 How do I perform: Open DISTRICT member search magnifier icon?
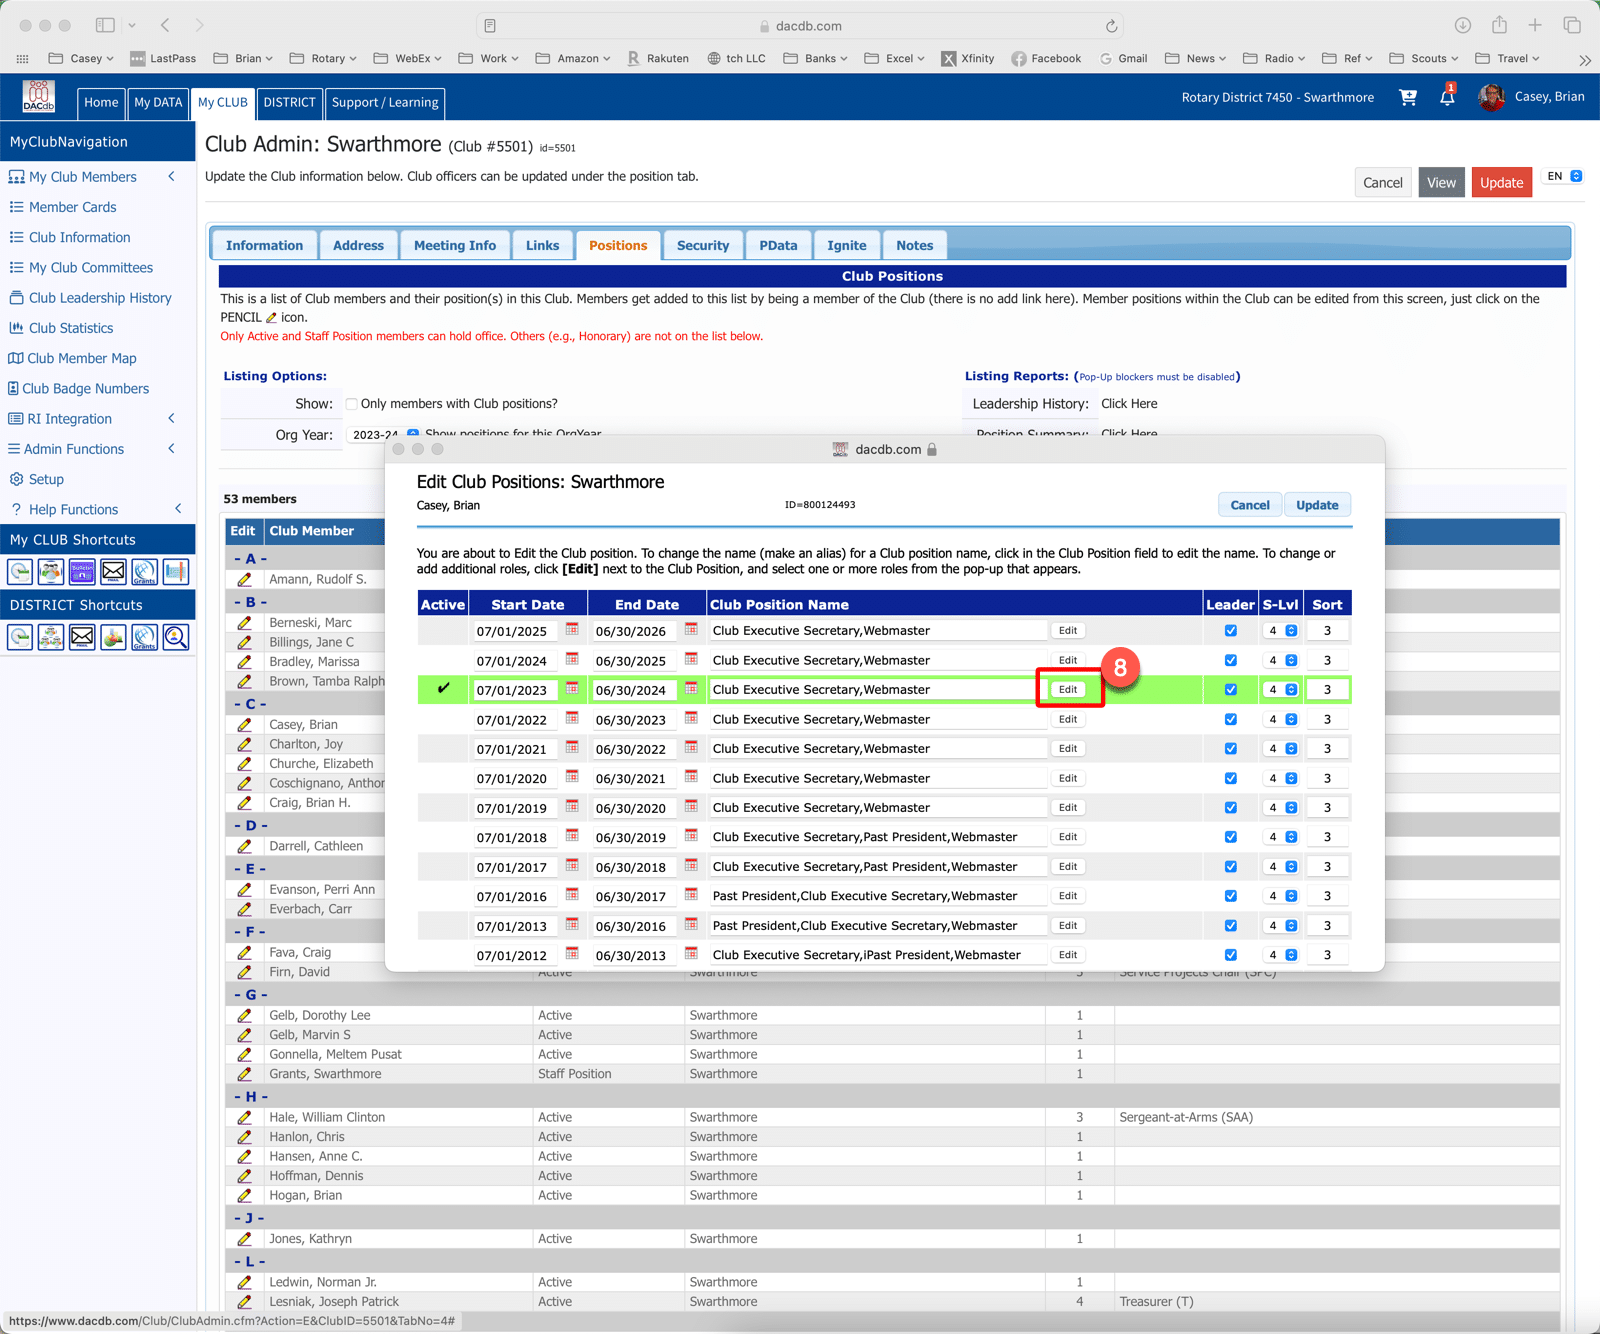175,637
